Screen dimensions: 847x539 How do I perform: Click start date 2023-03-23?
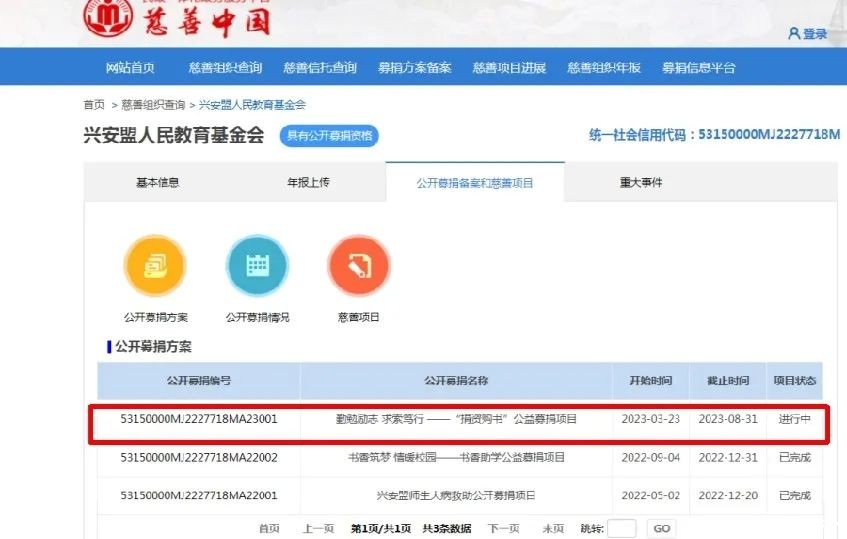click(651, 419)
